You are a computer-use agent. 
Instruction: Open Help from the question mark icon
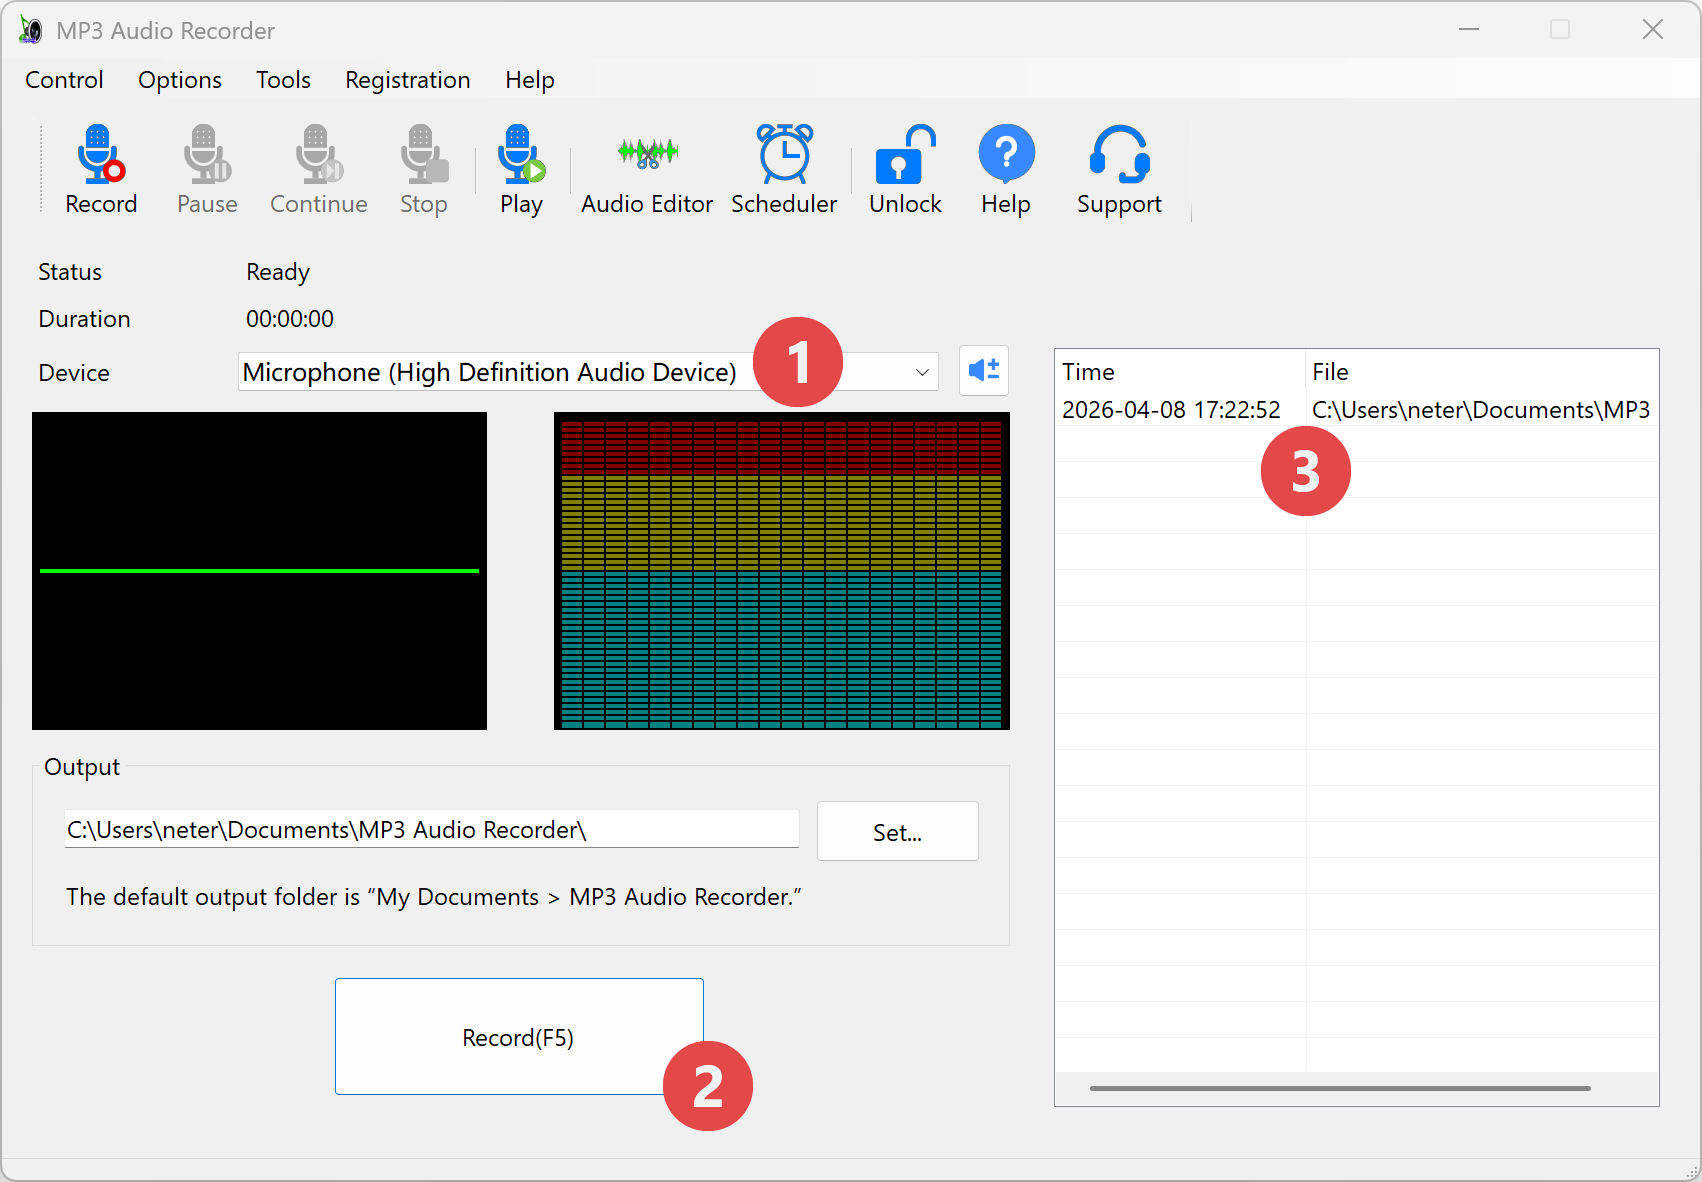[x=1006, y=153]
